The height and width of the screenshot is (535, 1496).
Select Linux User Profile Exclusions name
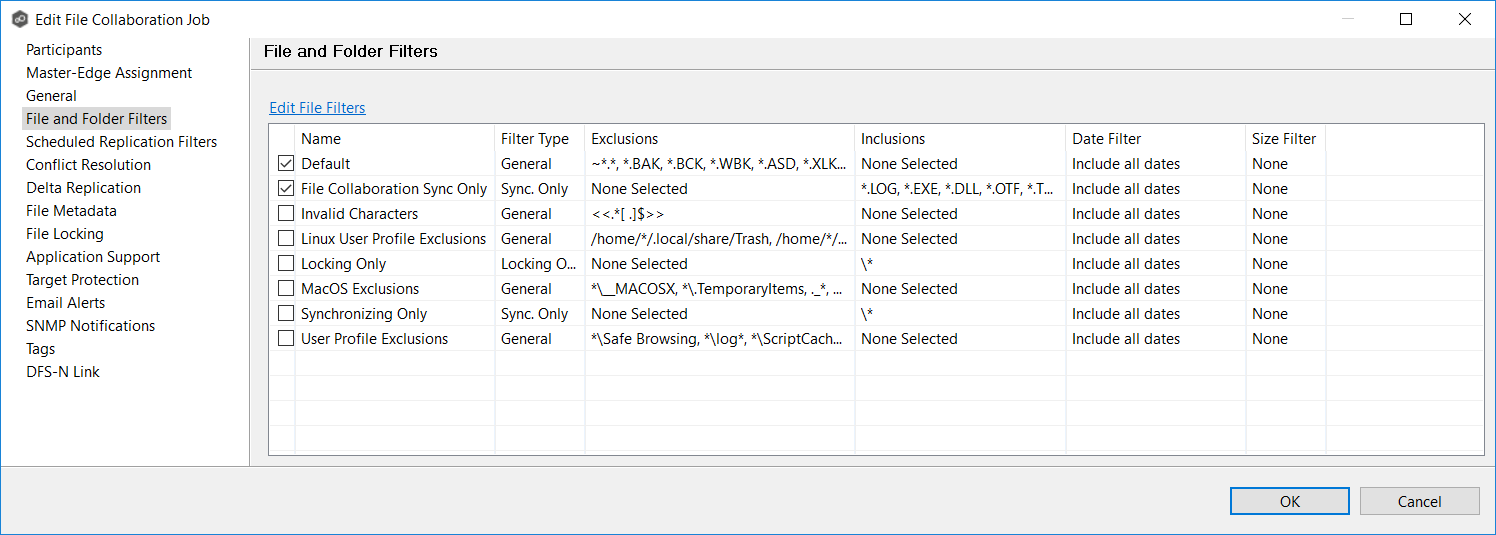[x=394, y=238]
